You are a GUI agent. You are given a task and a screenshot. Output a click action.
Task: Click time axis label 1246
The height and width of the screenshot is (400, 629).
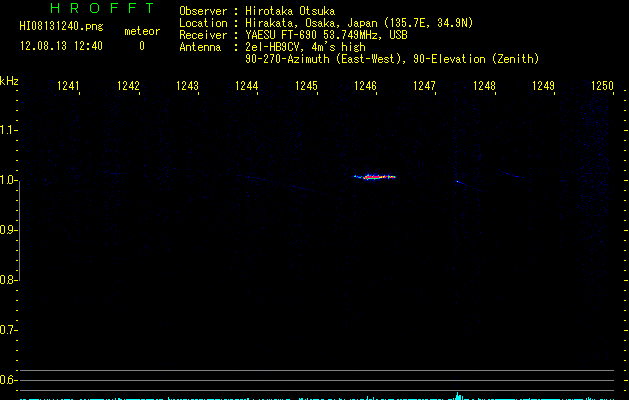coord(365,86)
